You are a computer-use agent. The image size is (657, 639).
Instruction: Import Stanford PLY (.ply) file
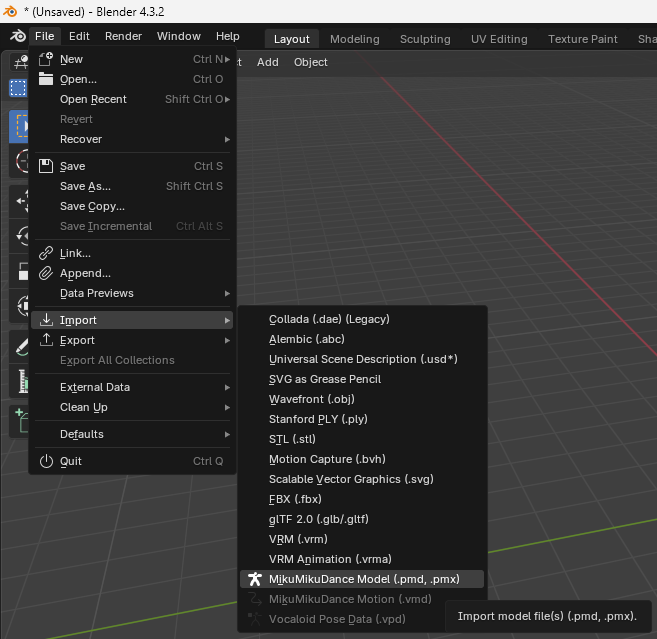(x=362, y=419)
